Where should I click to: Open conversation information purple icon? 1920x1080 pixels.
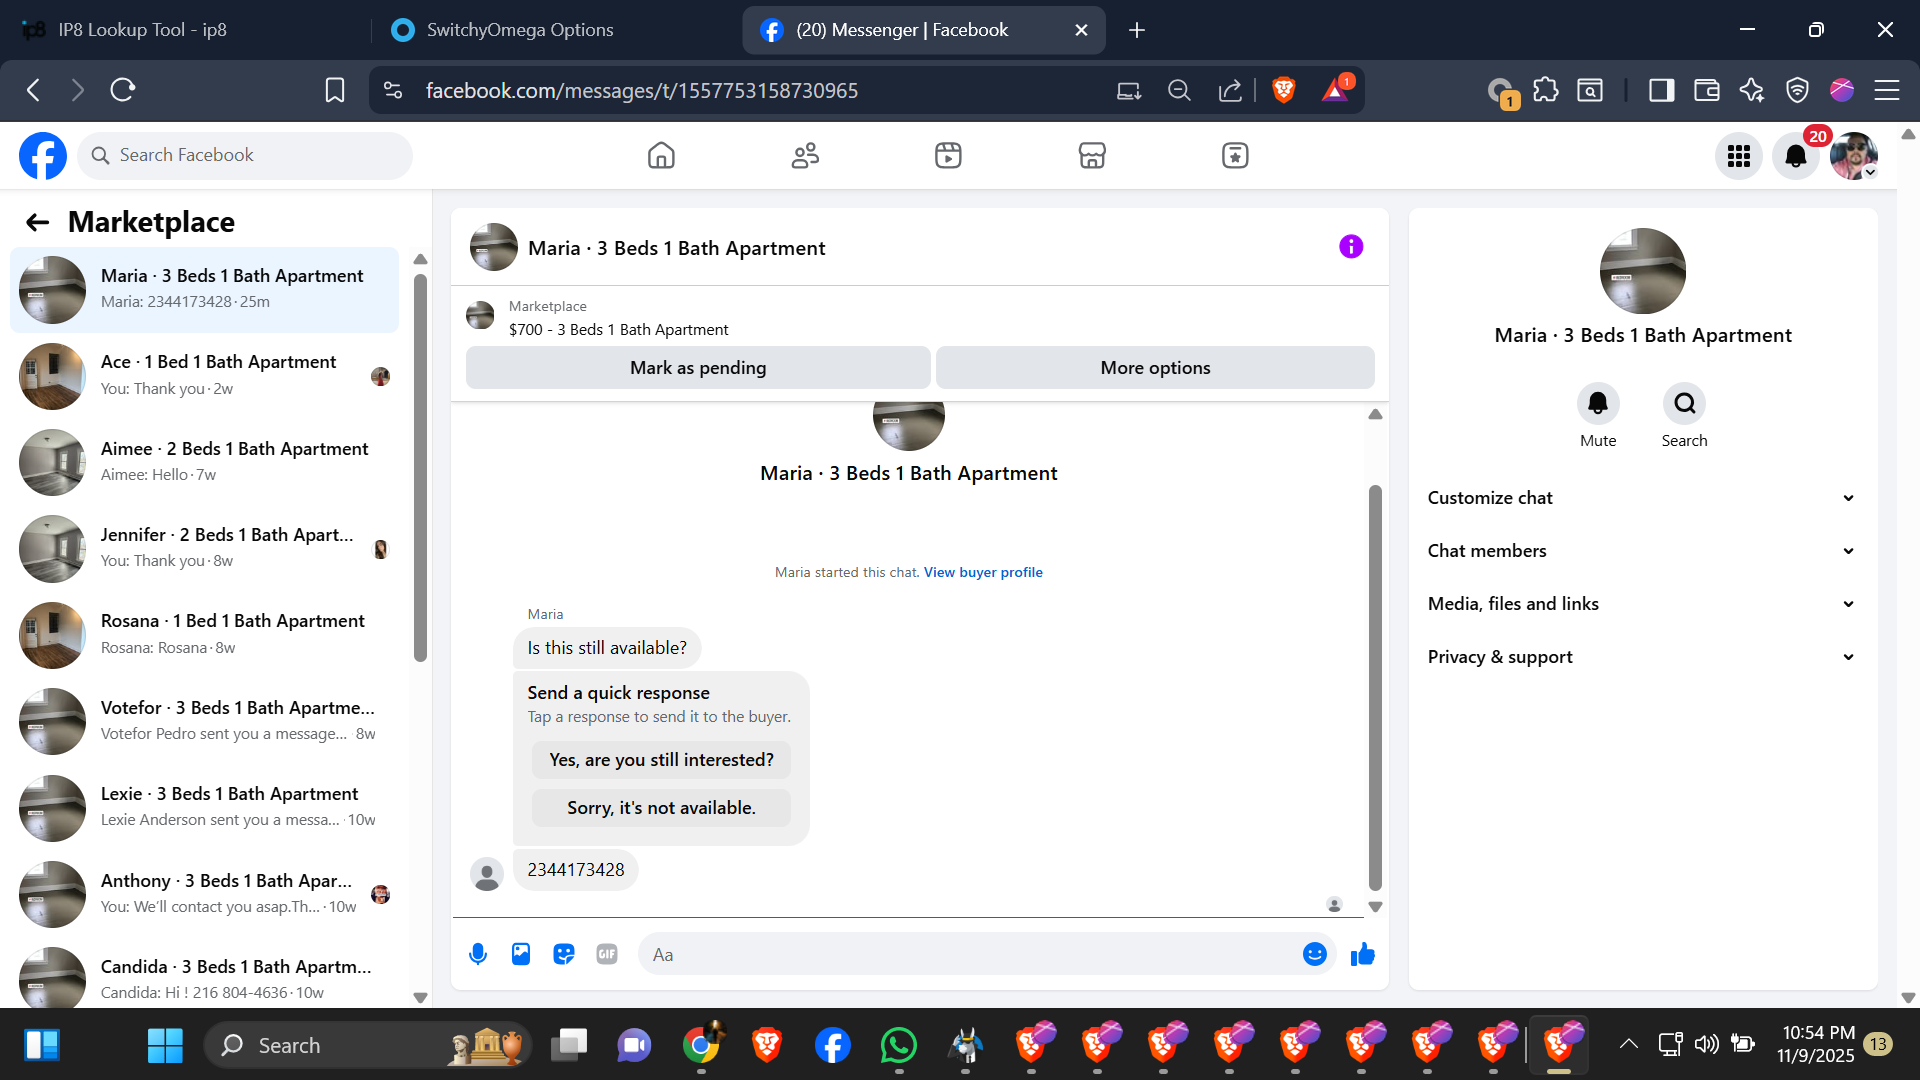(x=1351, y=246)
